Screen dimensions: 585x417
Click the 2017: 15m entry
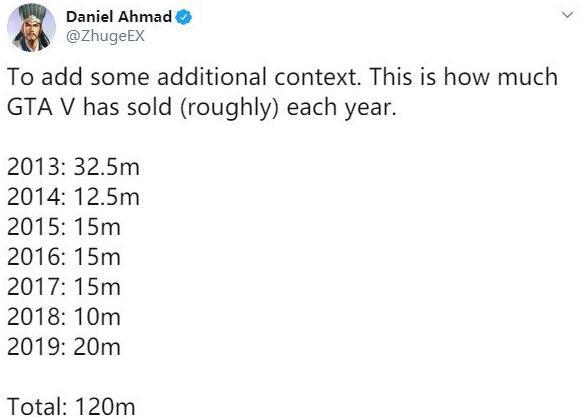click(64, 287)
